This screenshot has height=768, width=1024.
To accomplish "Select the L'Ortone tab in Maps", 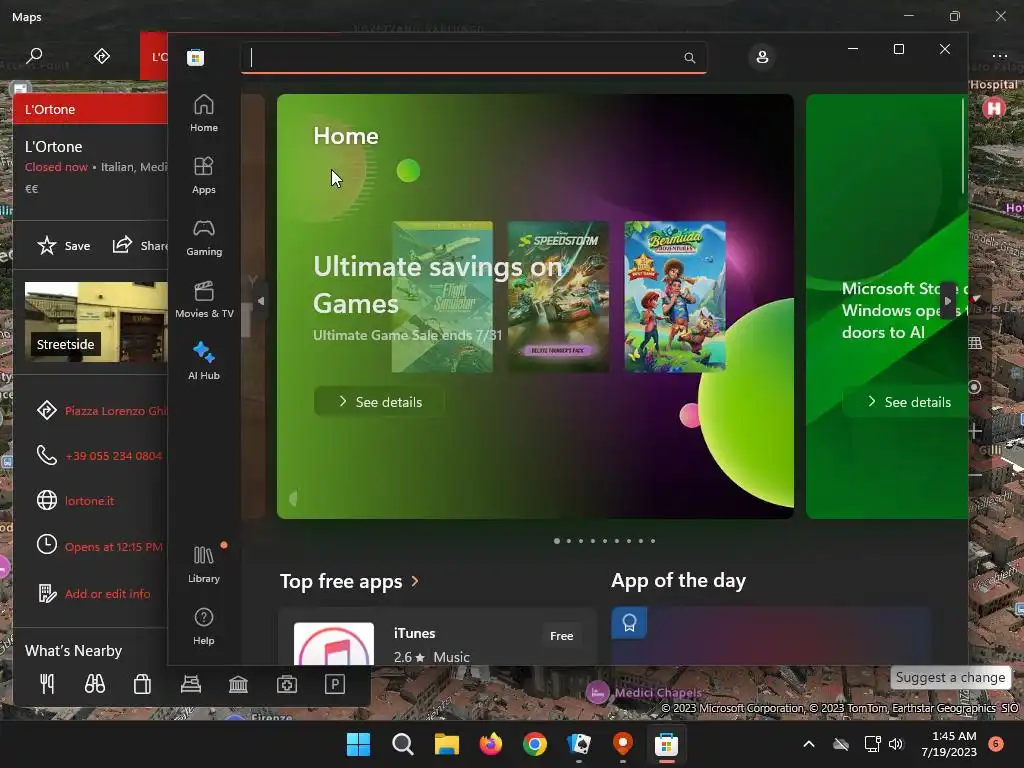I will pyautogui.click(x=154, y=56).
